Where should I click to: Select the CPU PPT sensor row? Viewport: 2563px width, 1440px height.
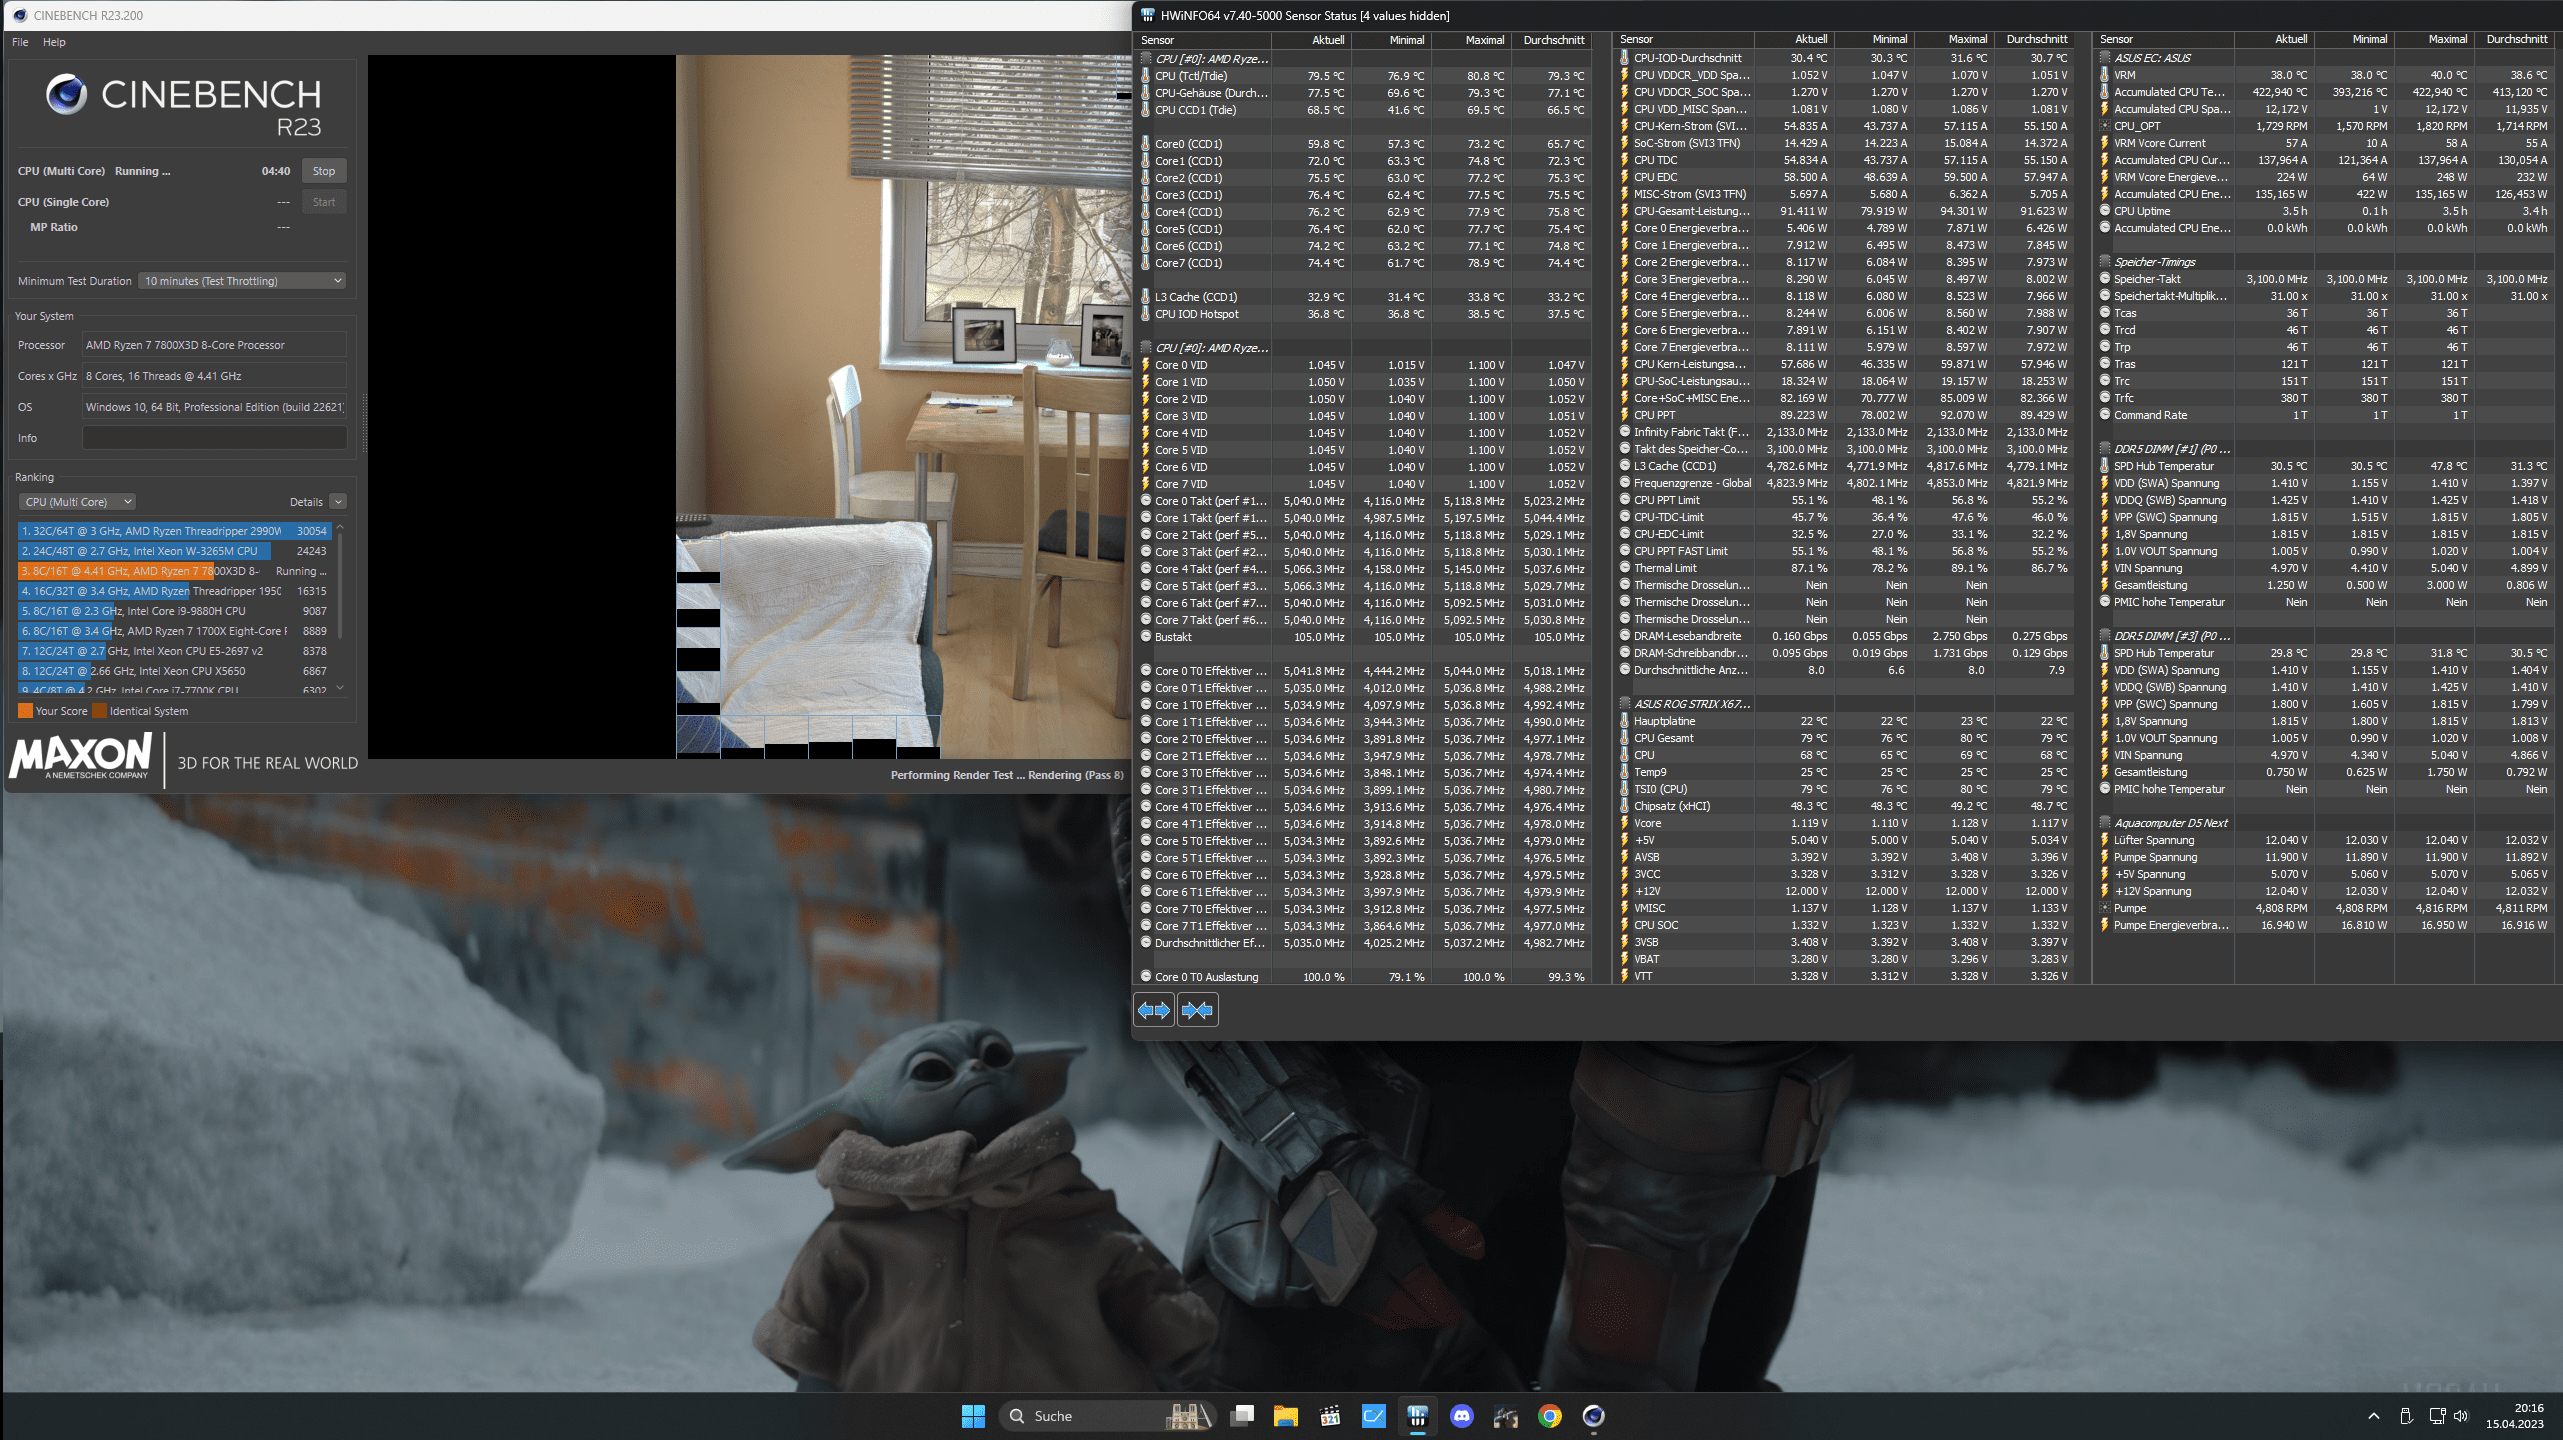[x=1844, y=415]
